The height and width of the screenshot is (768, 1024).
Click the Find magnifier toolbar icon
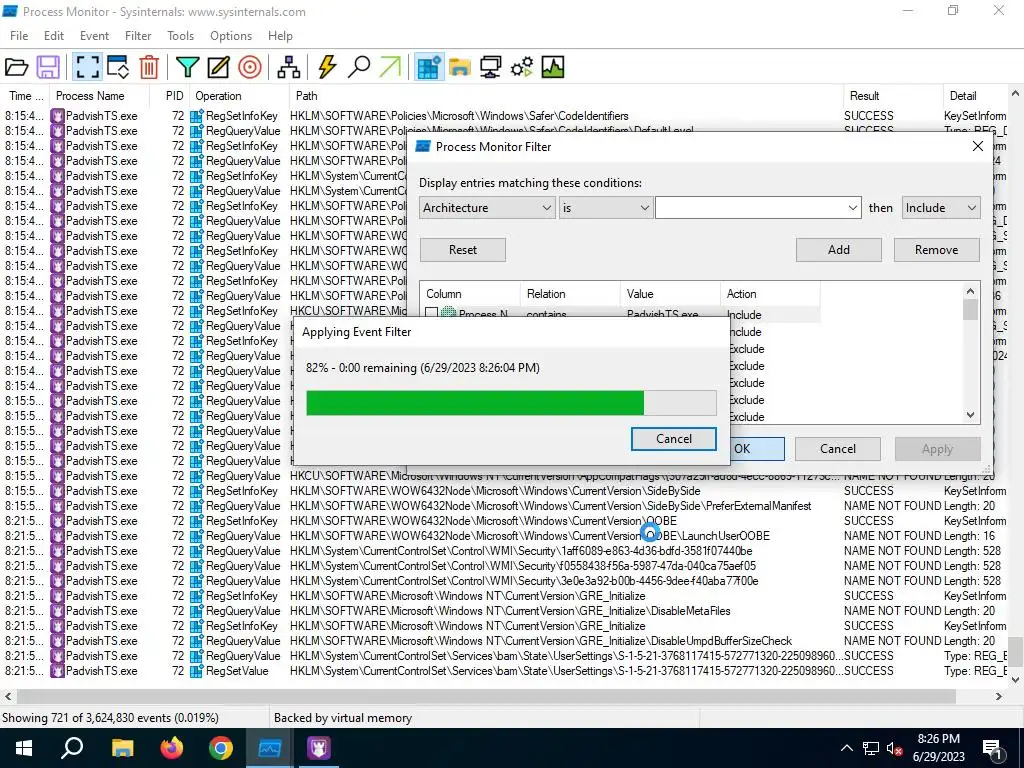coord(359,67)
